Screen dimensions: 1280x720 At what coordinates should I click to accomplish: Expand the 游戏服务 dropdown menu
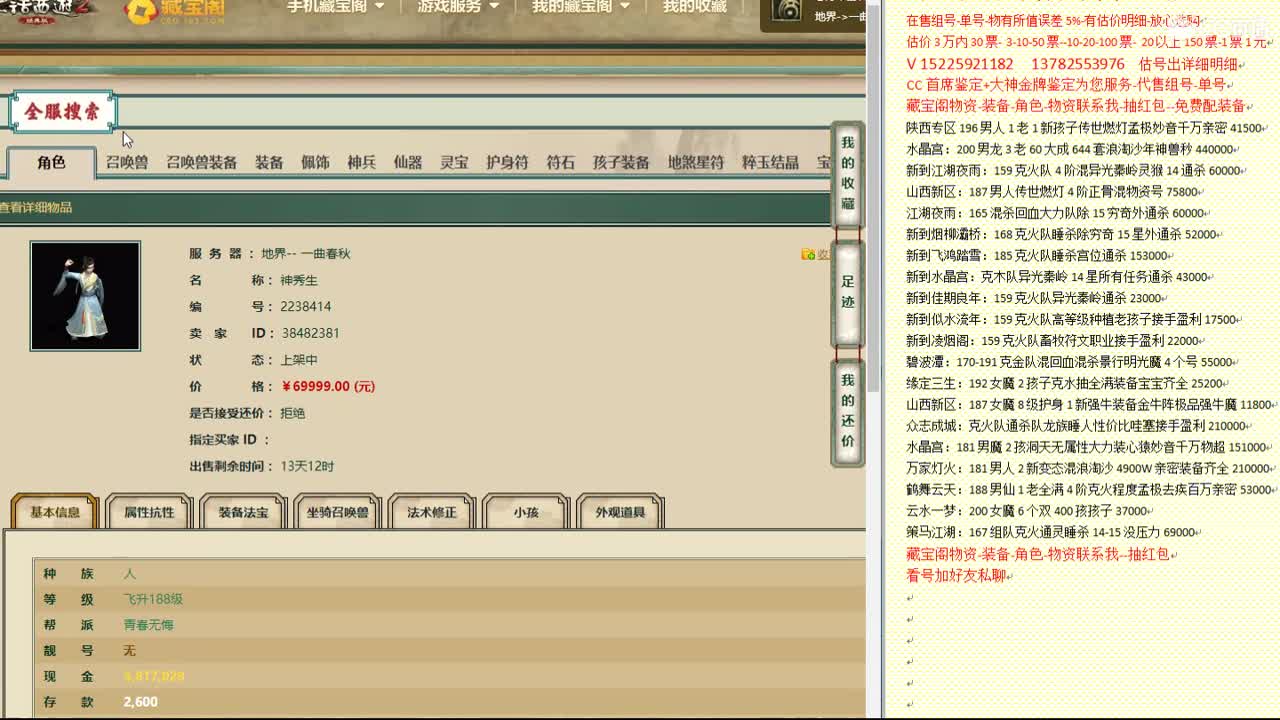(458, 7)
